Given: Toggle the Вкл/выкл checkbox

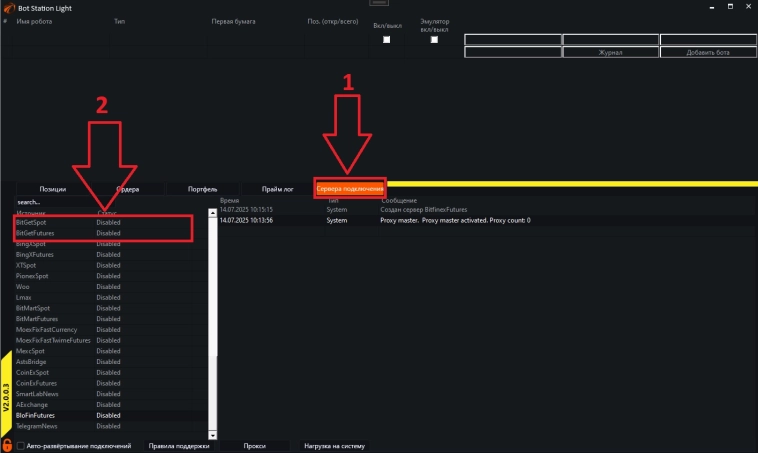Looking at the screenshot, I should (x=387, y=39).
